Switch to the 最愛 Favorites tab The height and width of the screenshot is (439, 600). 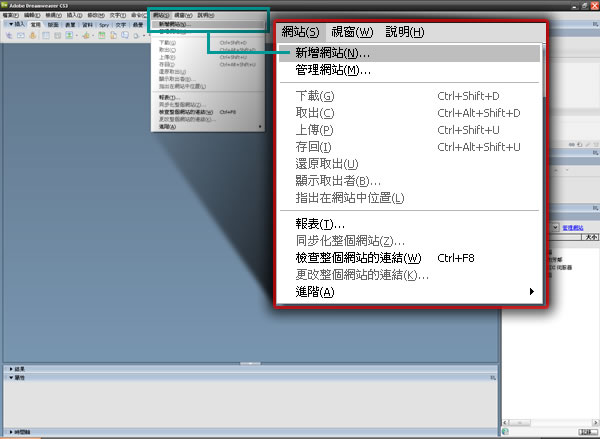(x=138, y=25)
